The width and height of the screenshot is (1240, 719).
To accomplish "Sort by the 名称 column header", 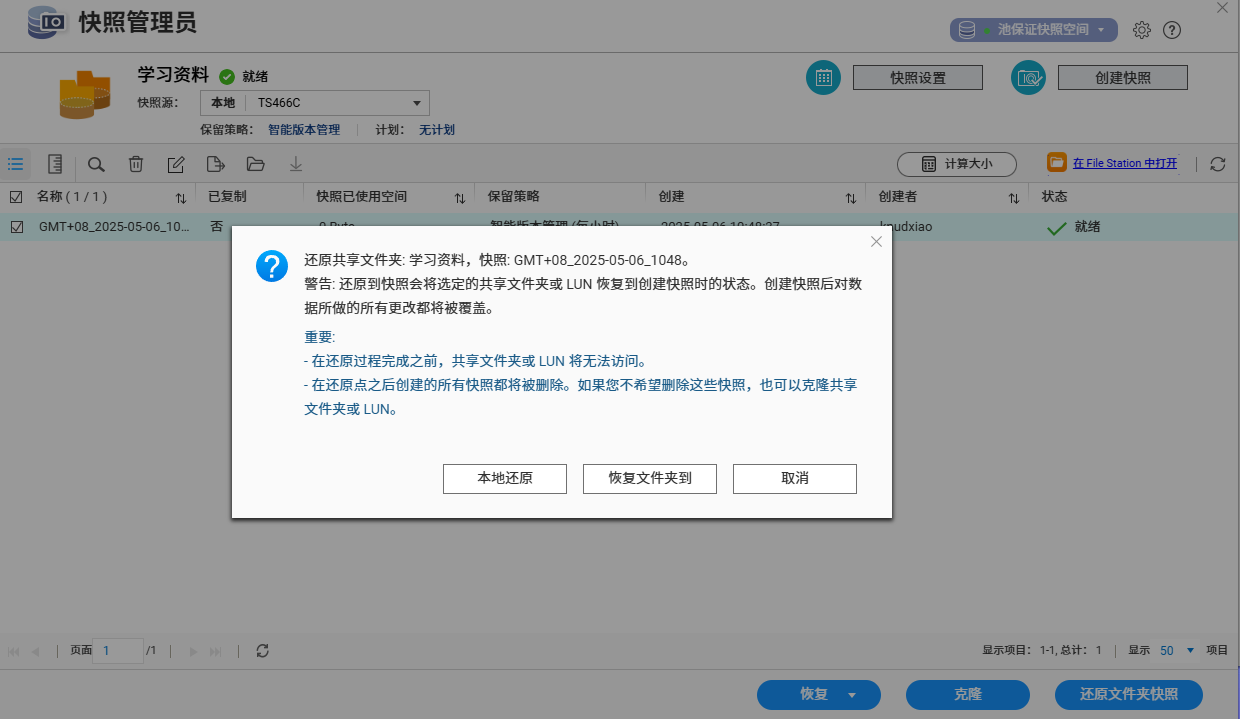I will coord(72,197).
